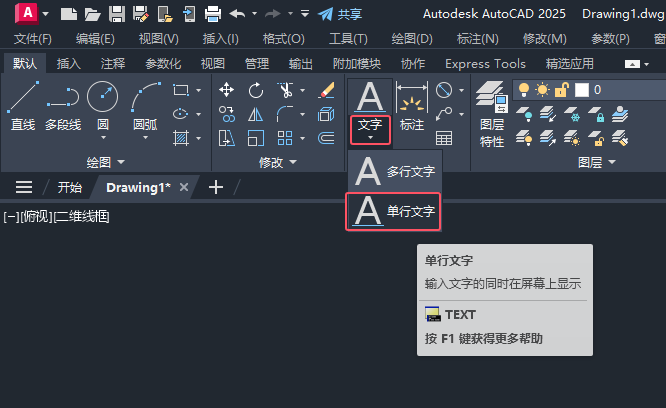Image resolution: width=666 pixels, height=408 pixels.
Task: Toggle layer 0 lock icon
Action: tap(562, 90)
